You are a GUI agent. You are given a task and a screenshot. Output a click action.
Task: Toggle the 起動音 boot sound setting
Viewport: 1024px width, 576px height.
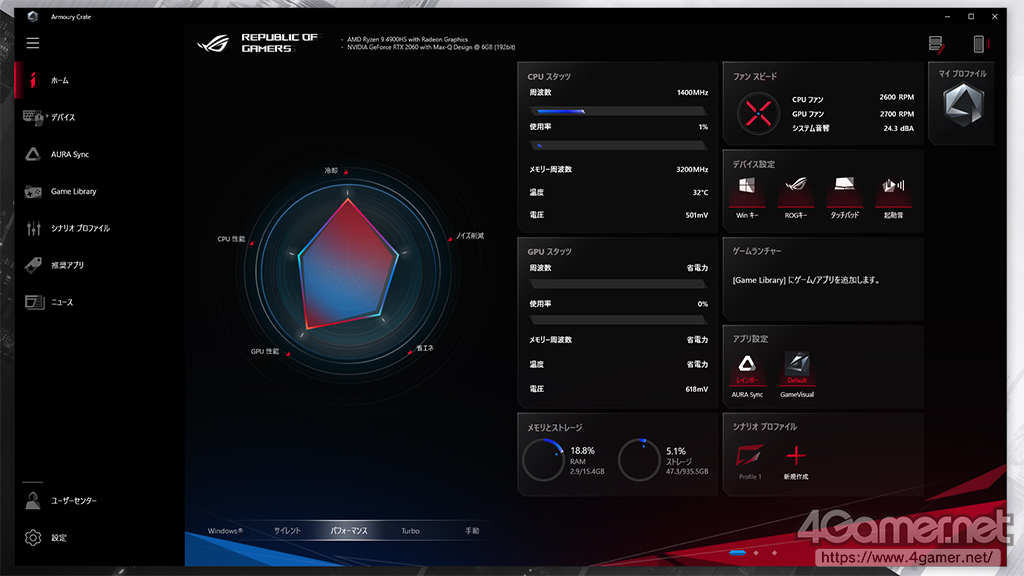(x=893, y=197)
